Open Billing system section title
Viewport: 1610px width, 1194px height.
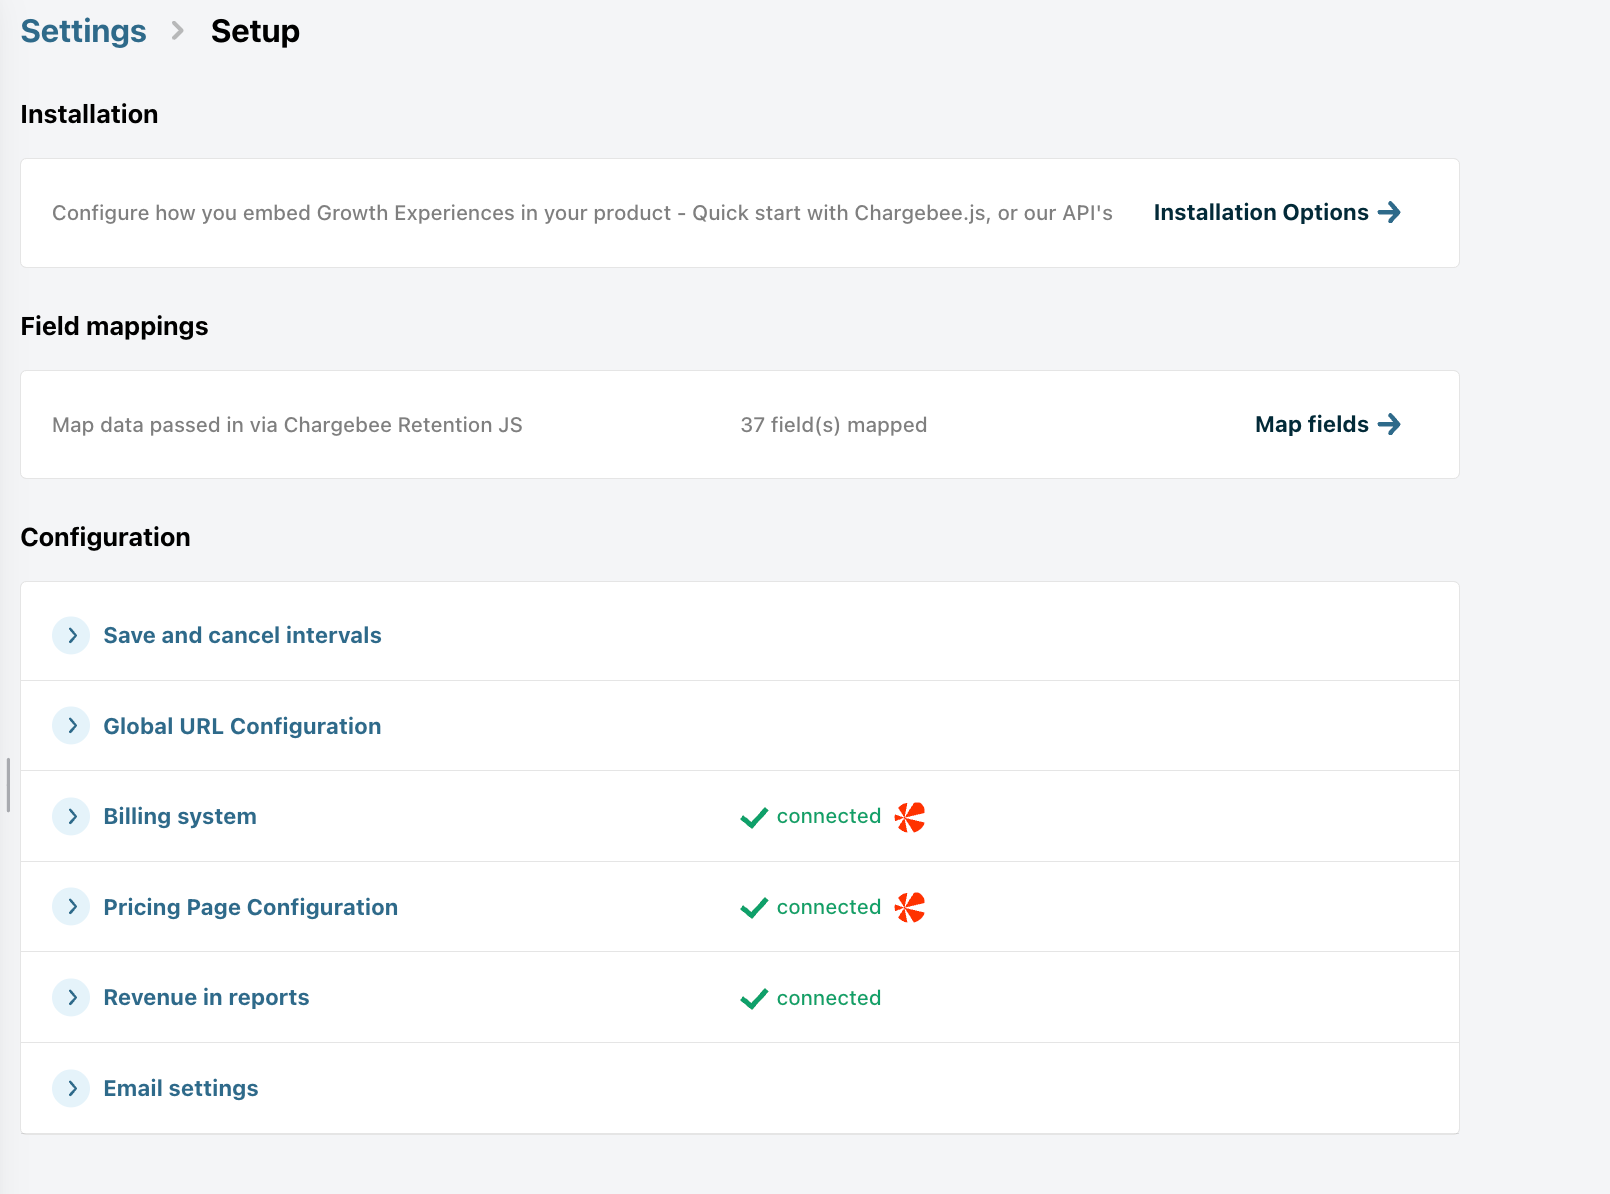[x=180, y=816]
